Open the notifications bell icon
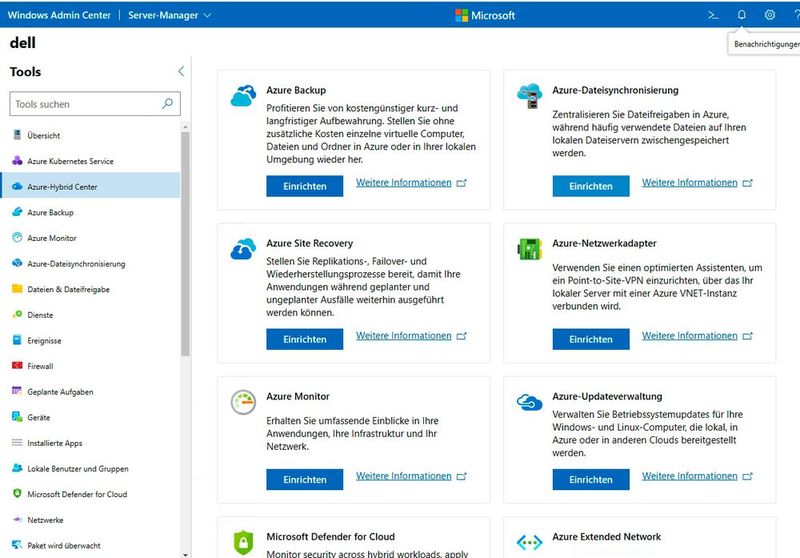 point(741,15)
